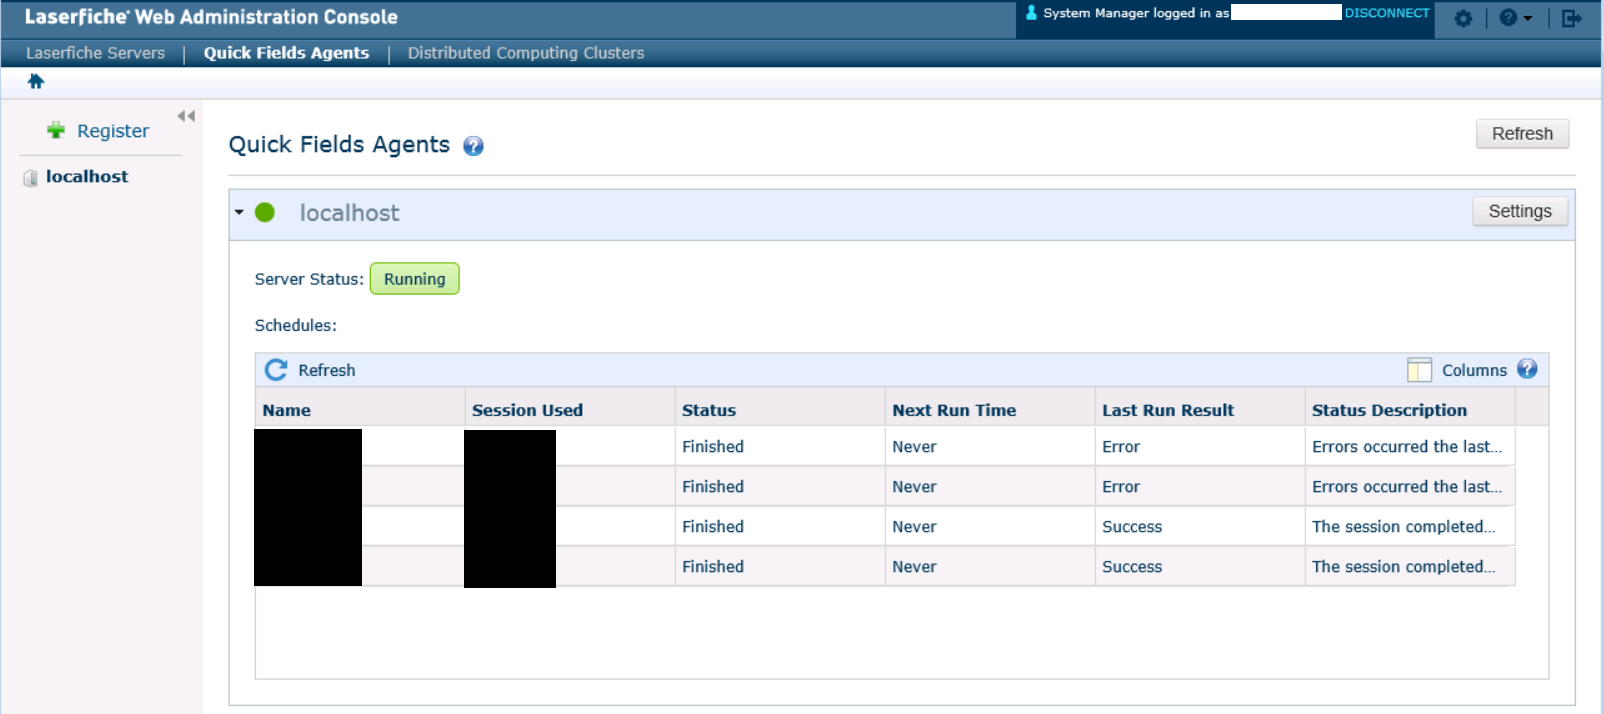The image size is (1604, 714).
Task: Click the second row's Error result cell
Action: pyautogui.click(x=1200, y=486)
